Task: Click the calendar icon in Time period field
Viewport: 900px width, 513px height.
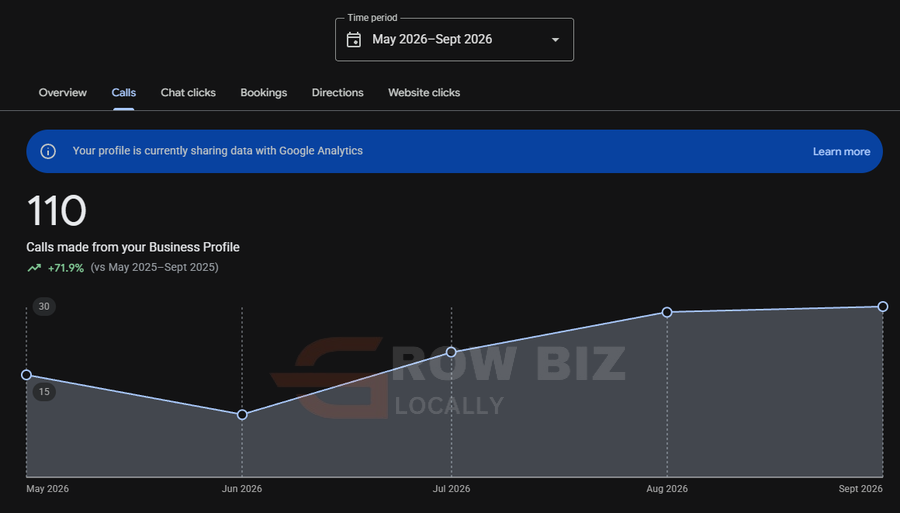Action: tap(354, 40)
